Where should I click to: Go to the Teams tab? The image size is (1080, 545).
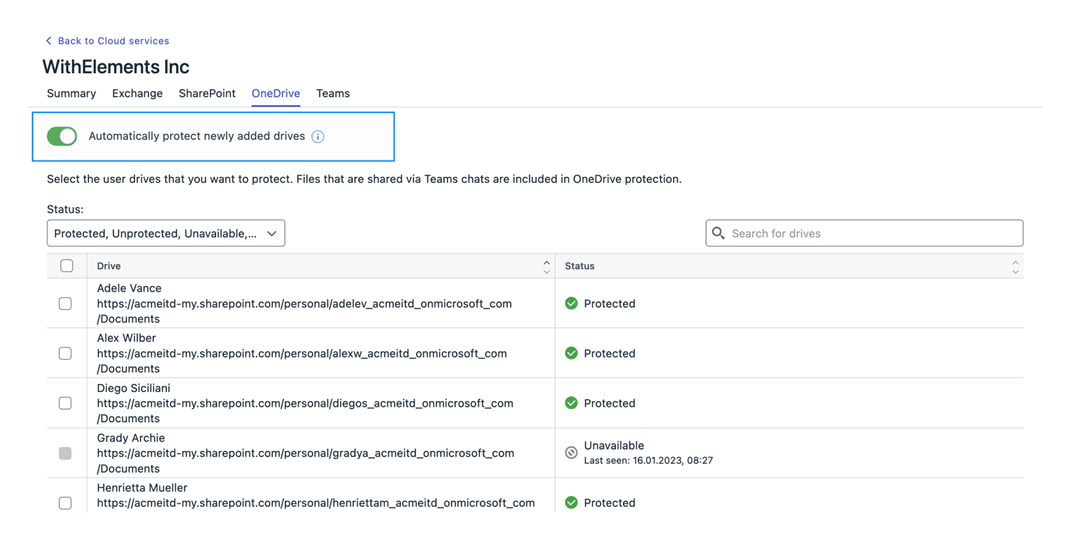[x=333, y=94]
